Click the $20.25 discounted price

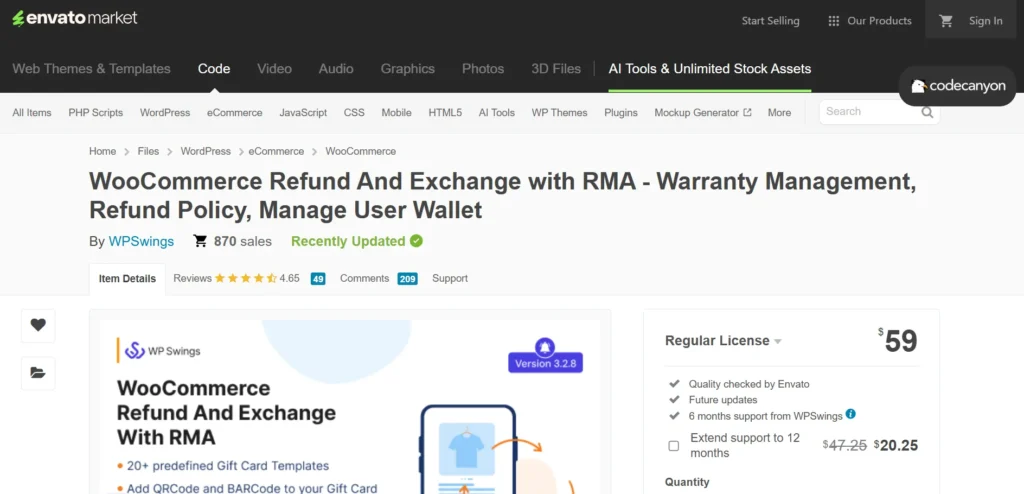[x=895, y=446]
